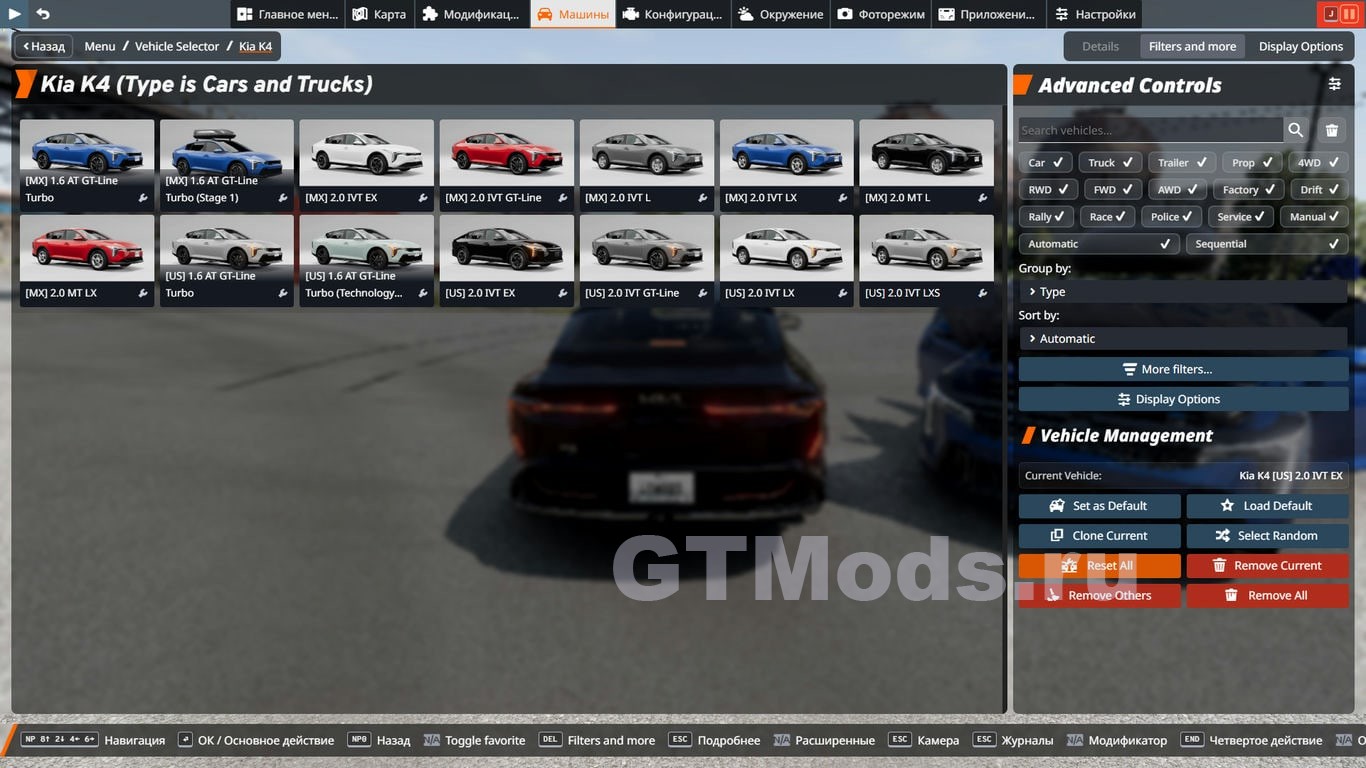Click Vehicle Selector in breadcrumb
The height and width of the screenshot is (768, 1366).
(177, 46)
